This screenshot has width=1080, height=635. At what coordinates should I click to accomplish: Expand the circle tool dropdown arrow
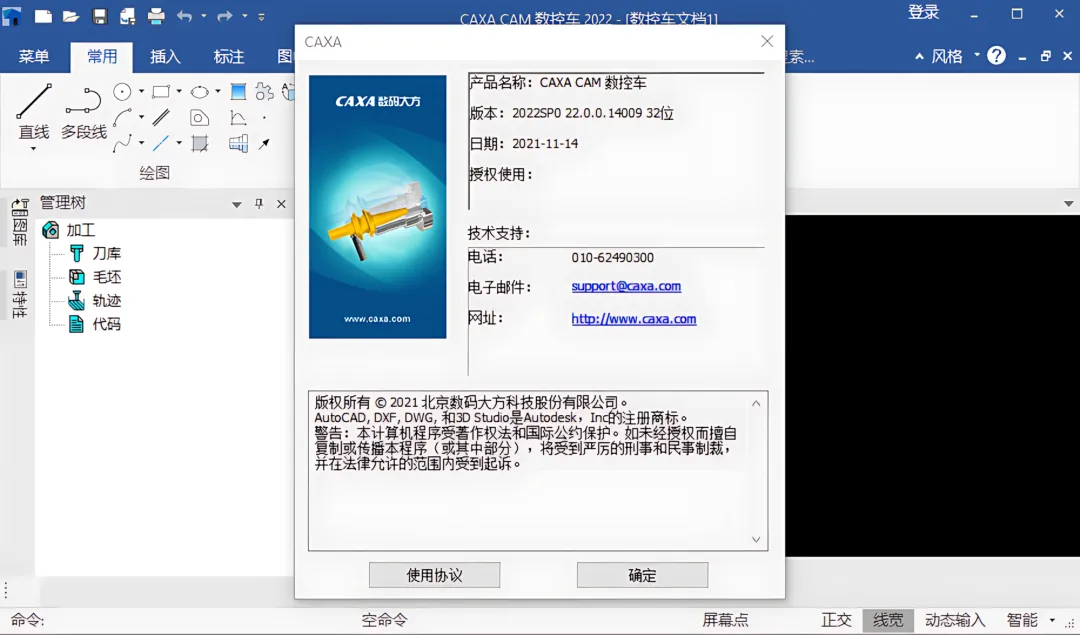point(141,92)
